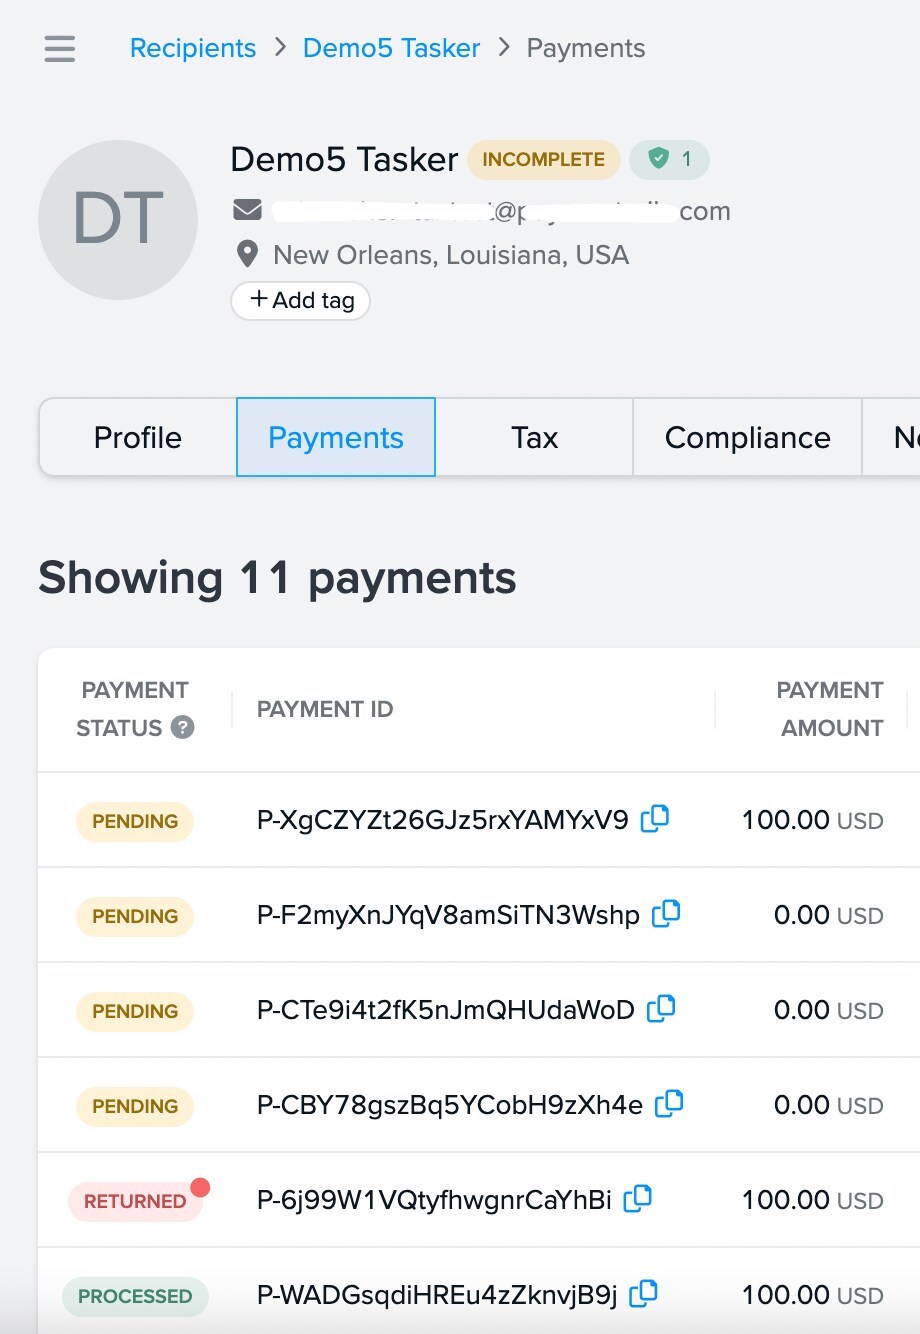This screenshot has height=1334, width=920.
Task: Click the location pin icon for New Orleans
Action: tap(247, 254)
